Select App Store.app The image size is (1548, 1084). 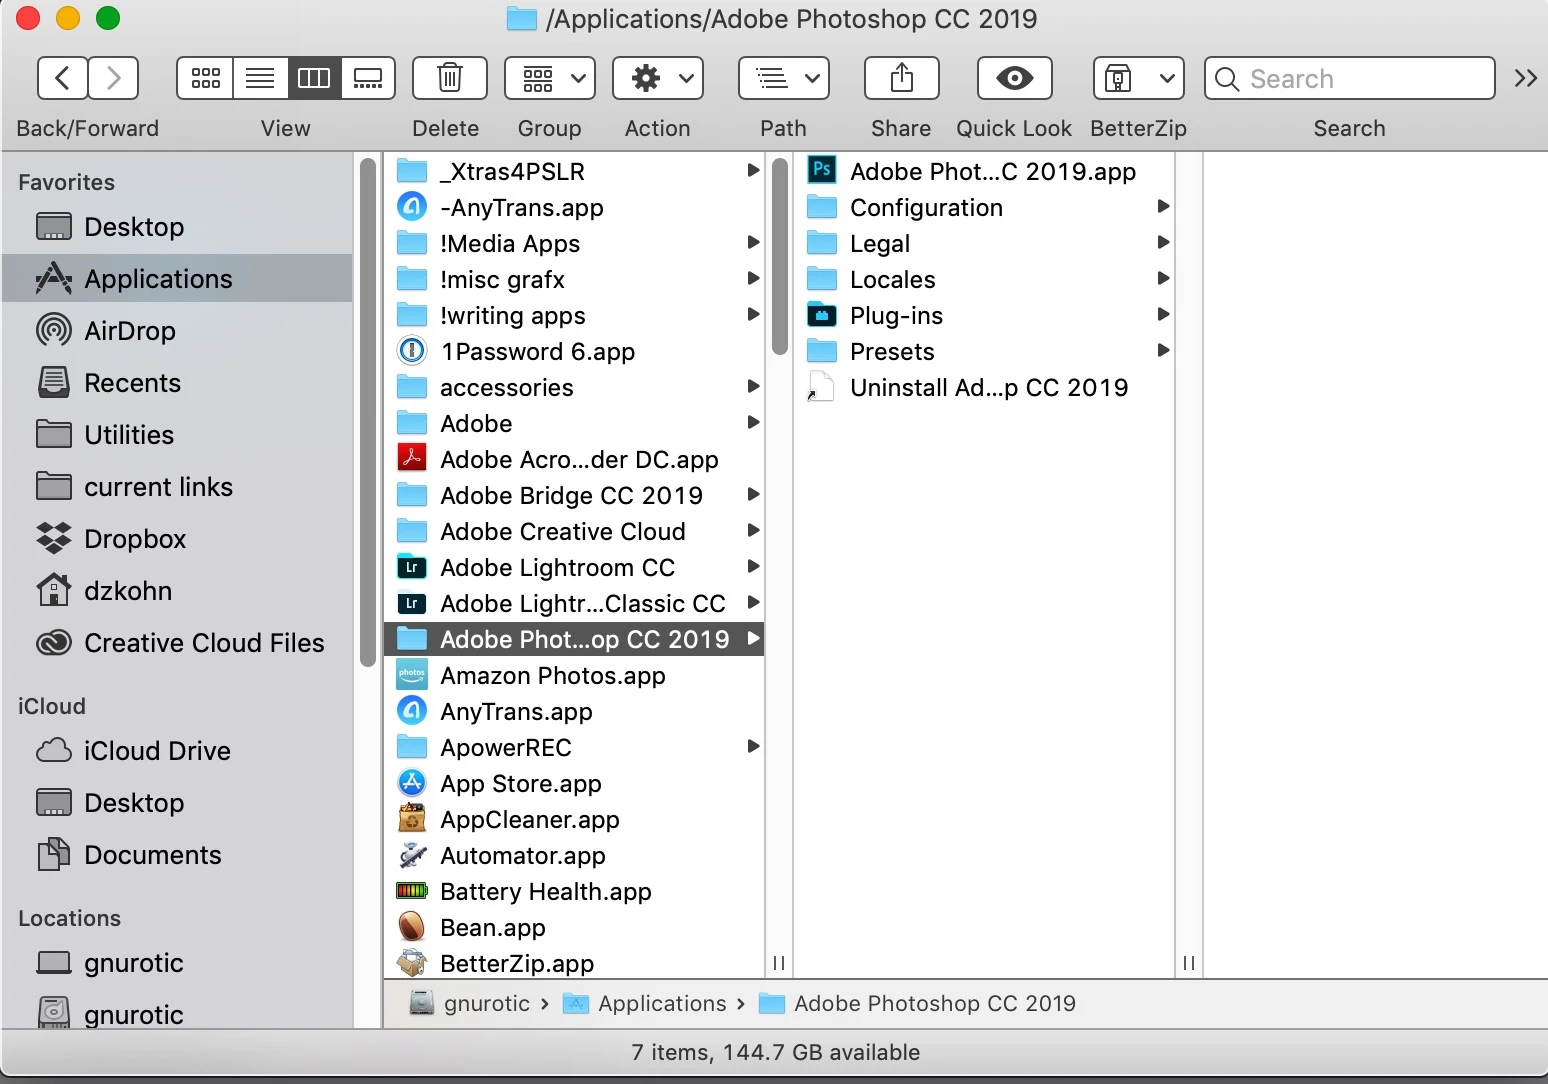coord(574,784)
